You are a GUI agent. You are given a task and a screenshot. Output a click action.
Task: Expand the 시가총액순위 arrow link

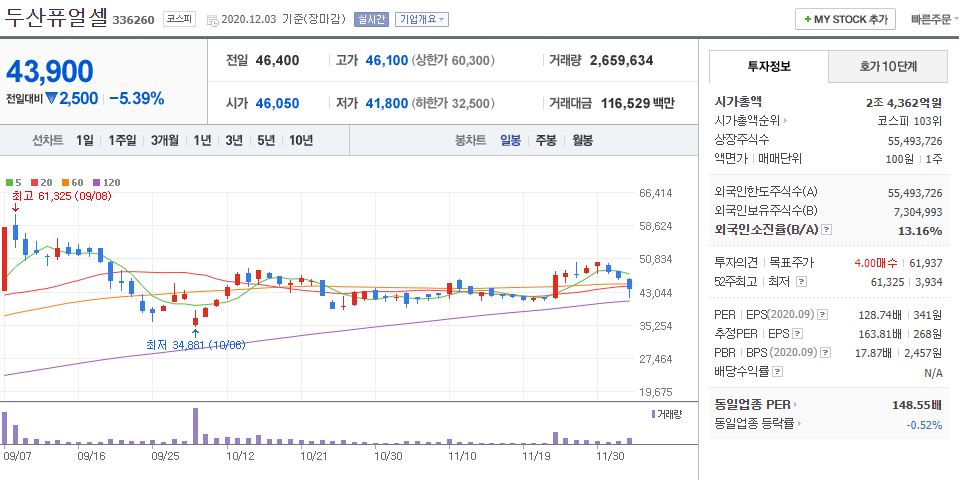pyautogui.click(x=785, y=121)
